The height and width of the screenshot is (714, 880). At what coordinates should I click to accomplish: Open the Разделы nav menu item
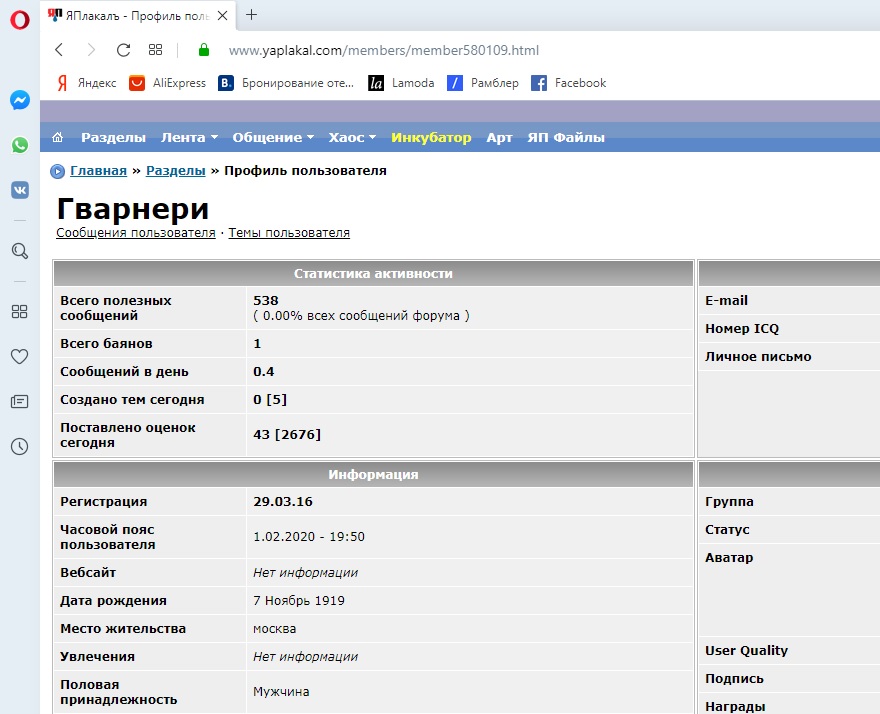point(113,138)
